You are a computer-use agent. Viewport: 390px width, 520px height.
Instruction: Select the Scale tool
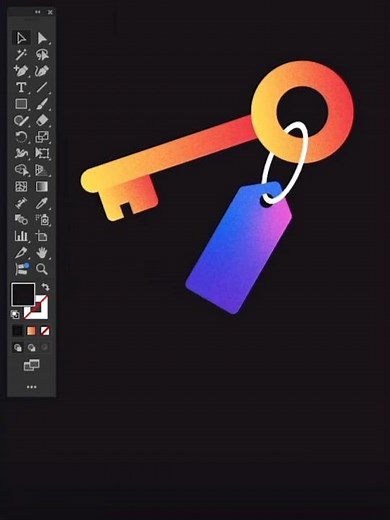(42, 137)
